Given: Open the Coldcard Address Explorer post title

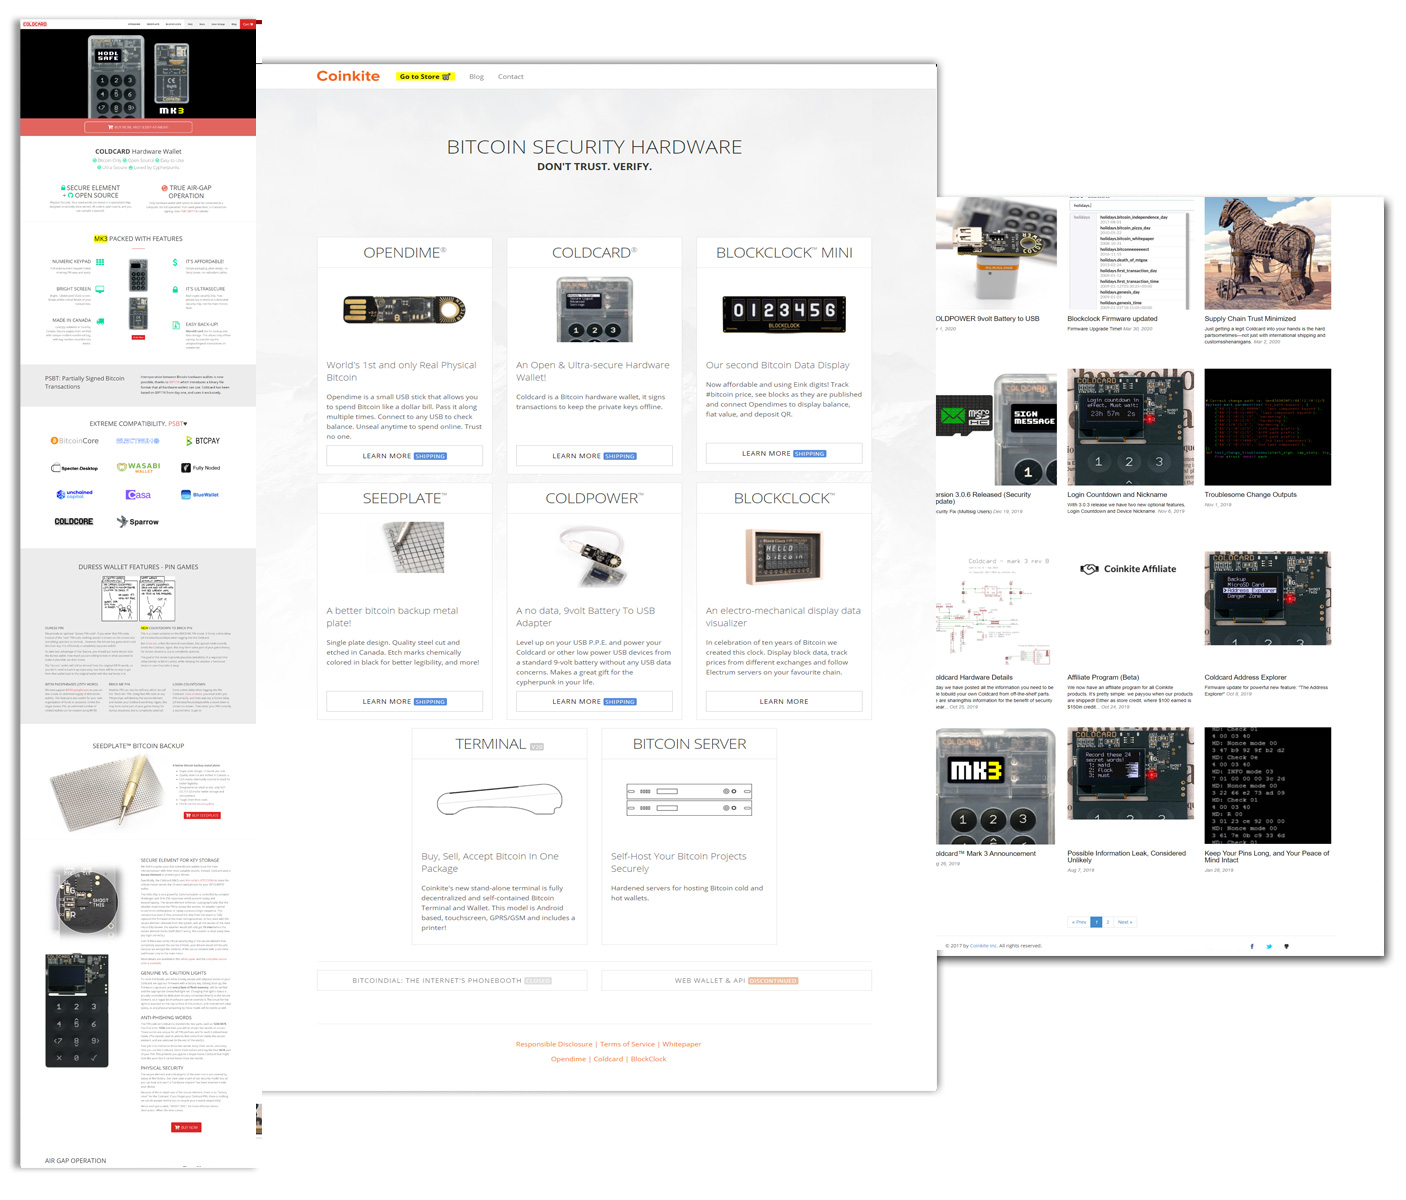Looking at the screenshot, I should 1245,678.
